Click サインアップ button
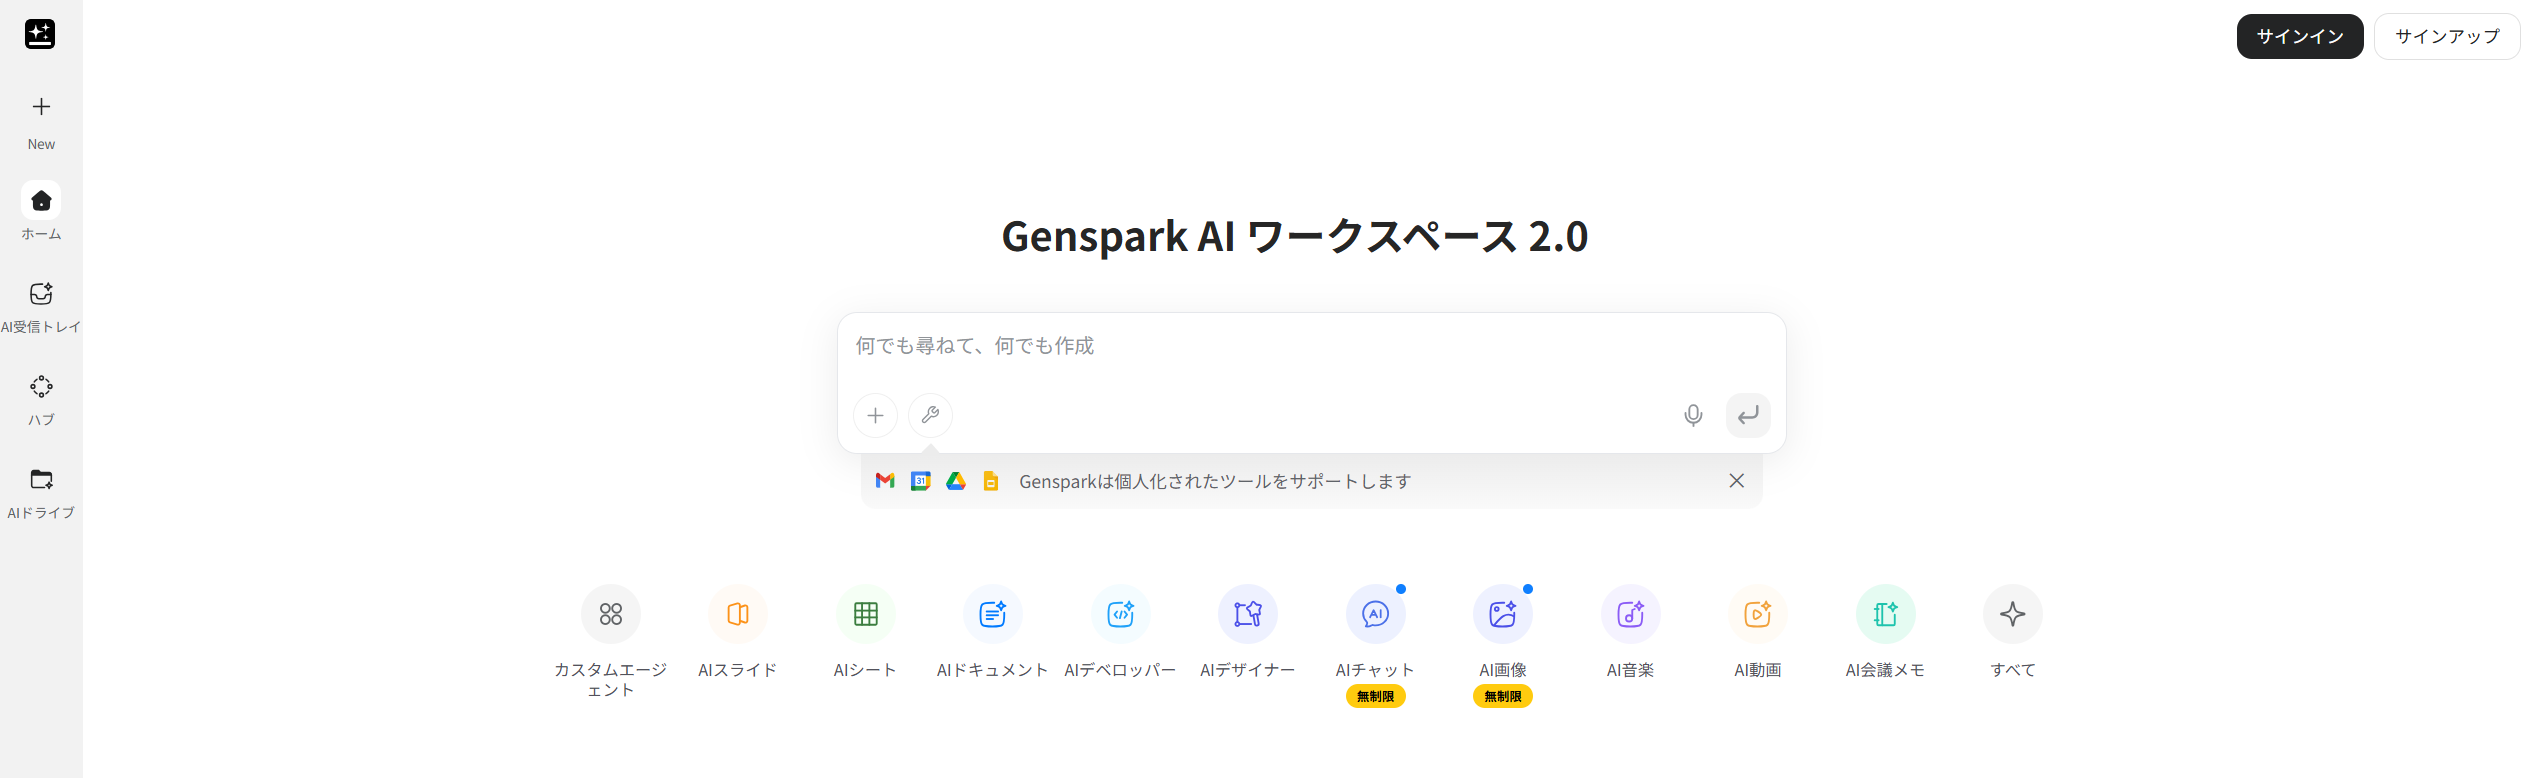The height and width of the screenshot is (778, 2537). 2446,37
